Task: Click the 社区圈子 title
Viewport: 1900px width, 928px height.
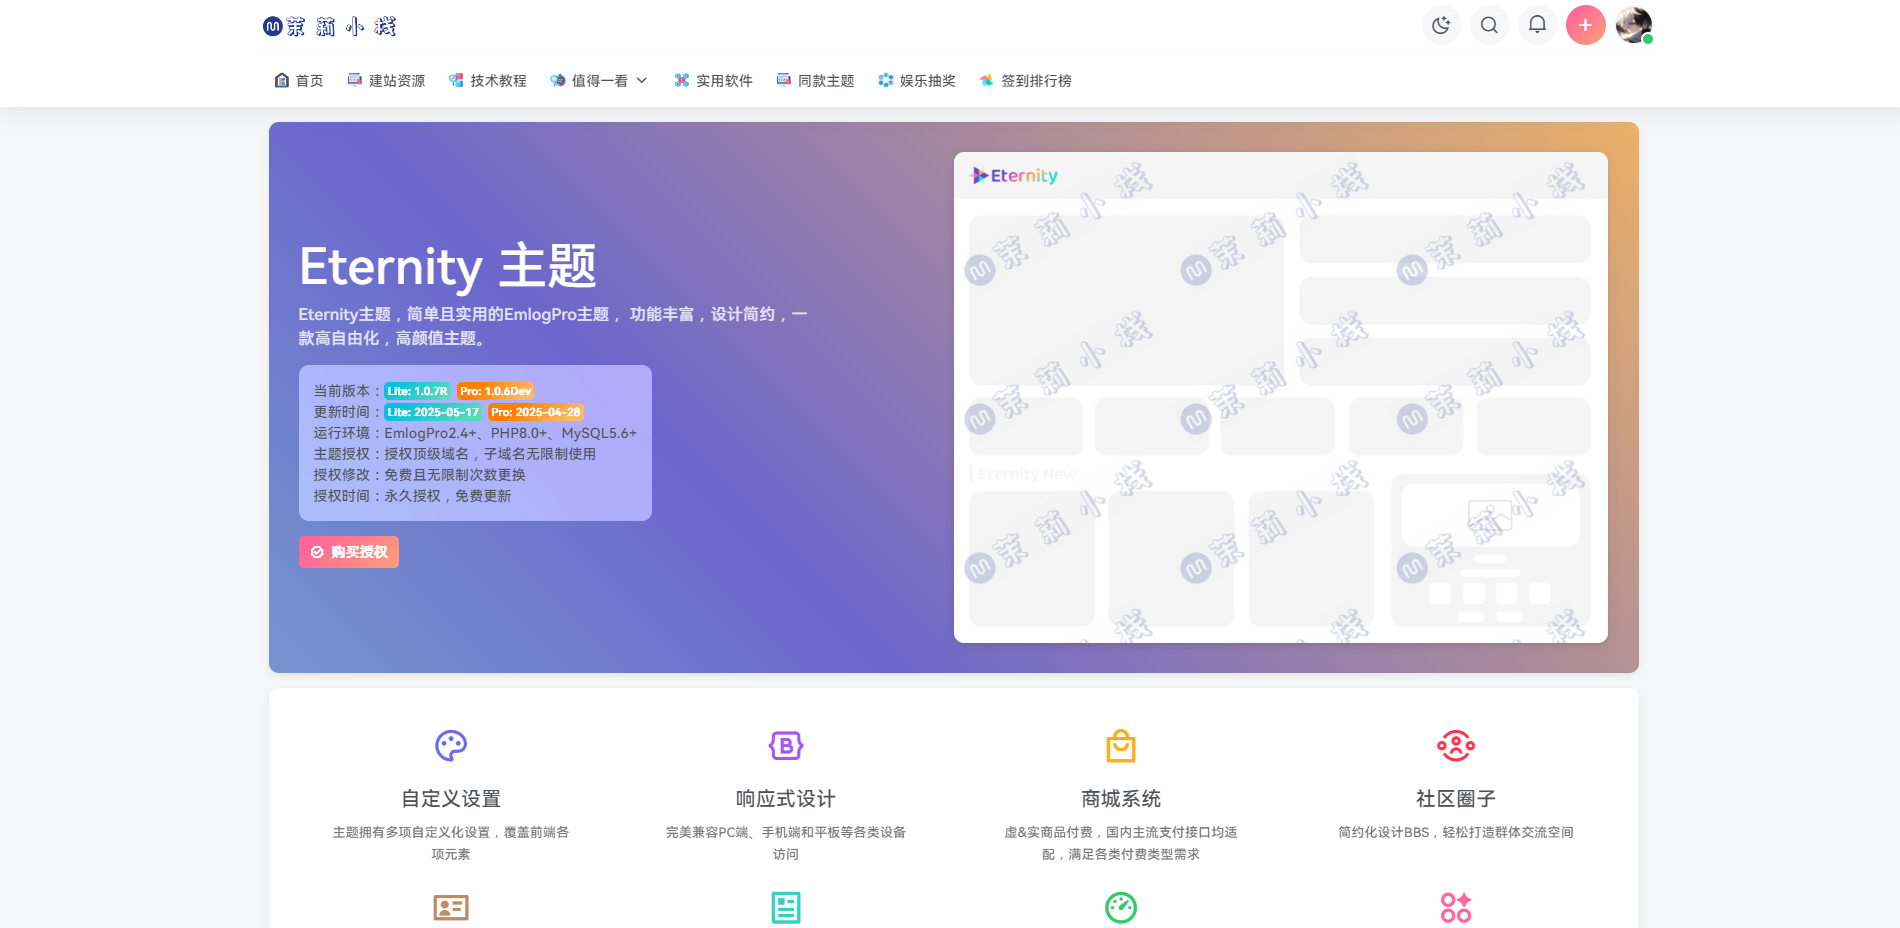Action: click(1456, 798)
